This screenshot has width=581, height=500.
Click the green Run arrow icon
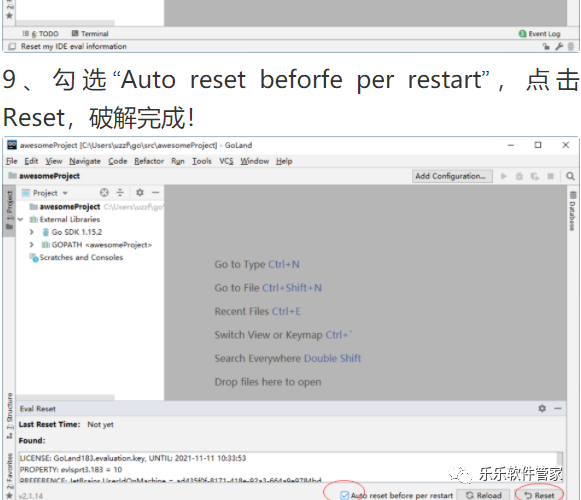point(504,176)
